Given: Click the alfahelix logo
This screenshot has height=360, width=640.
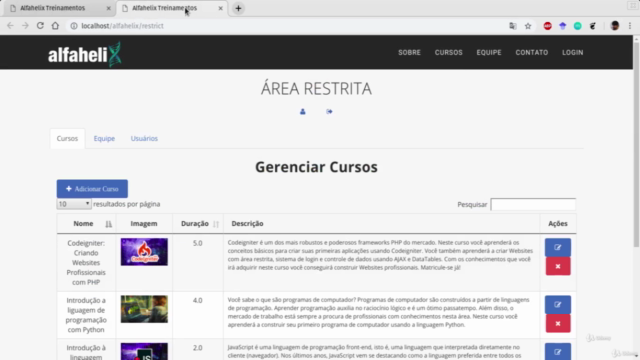Looking at the screenshot, I should click(84, 54).
